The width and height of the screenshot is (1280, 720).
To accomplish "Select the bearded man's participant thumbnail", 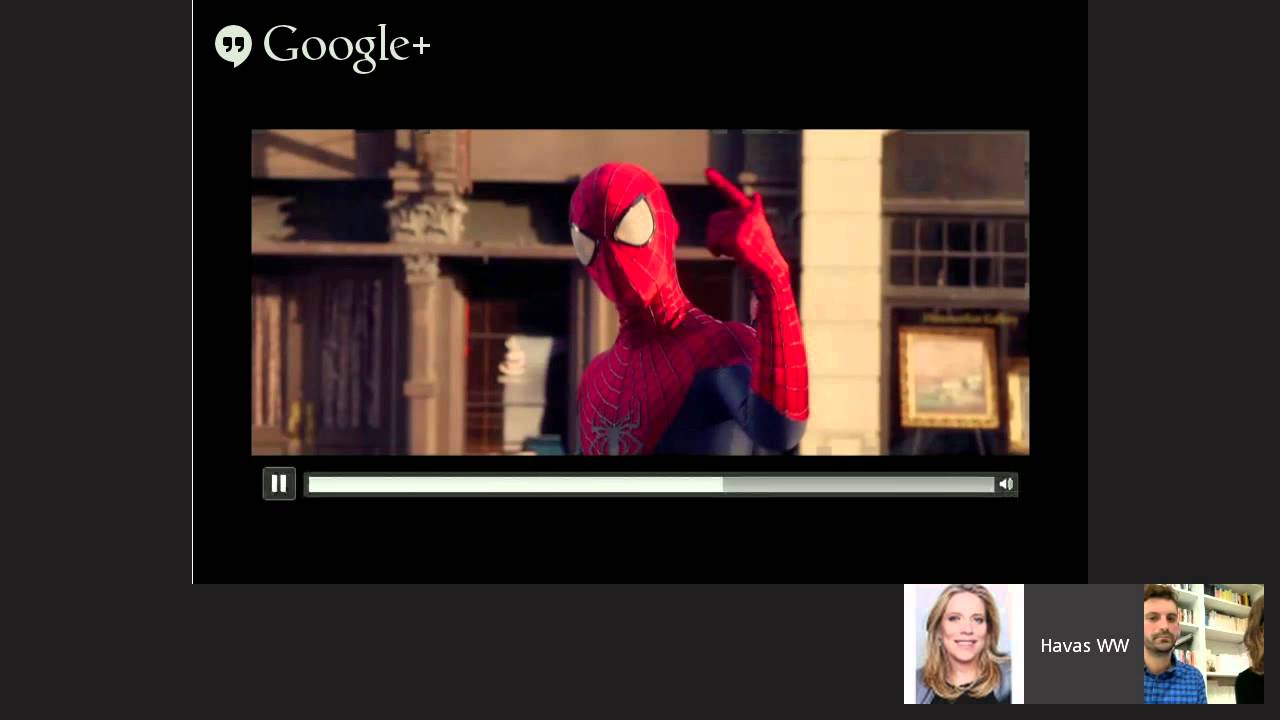I will point(1204,644).
